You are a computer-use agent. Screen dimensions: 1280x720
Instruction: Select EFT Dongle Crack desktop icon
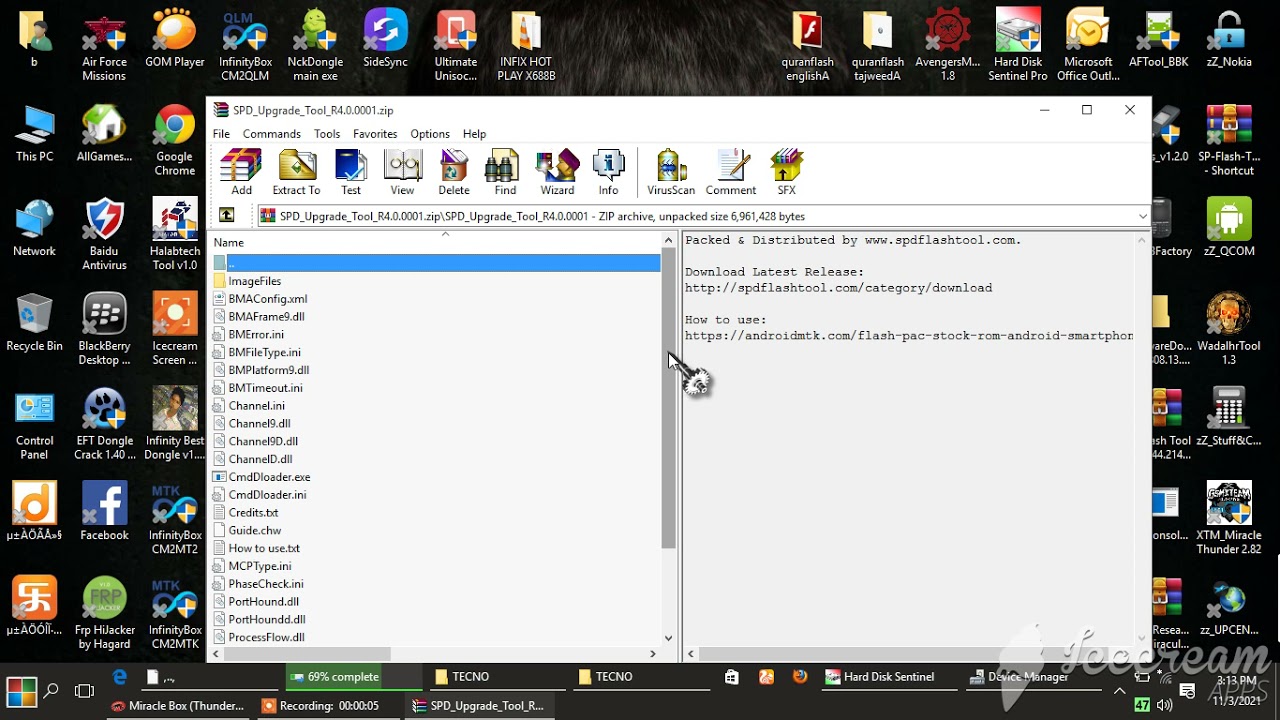click(104, 424)
